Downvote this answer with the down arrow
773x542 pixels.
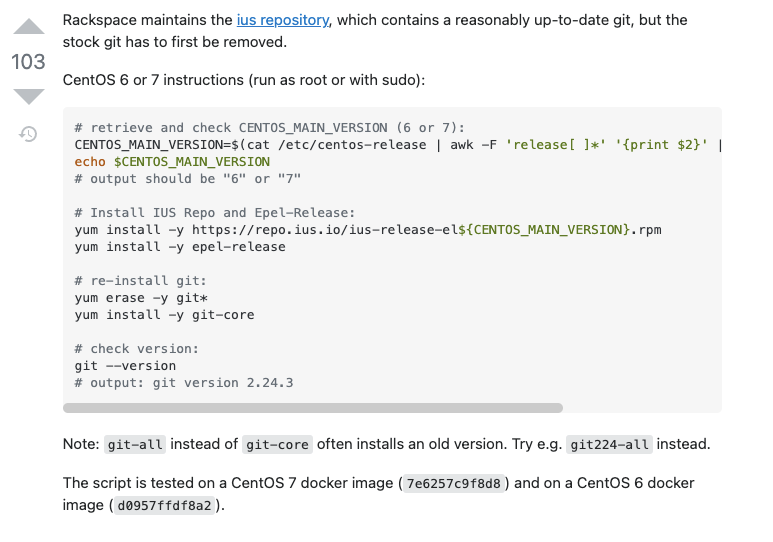click(x=29, y=96)
